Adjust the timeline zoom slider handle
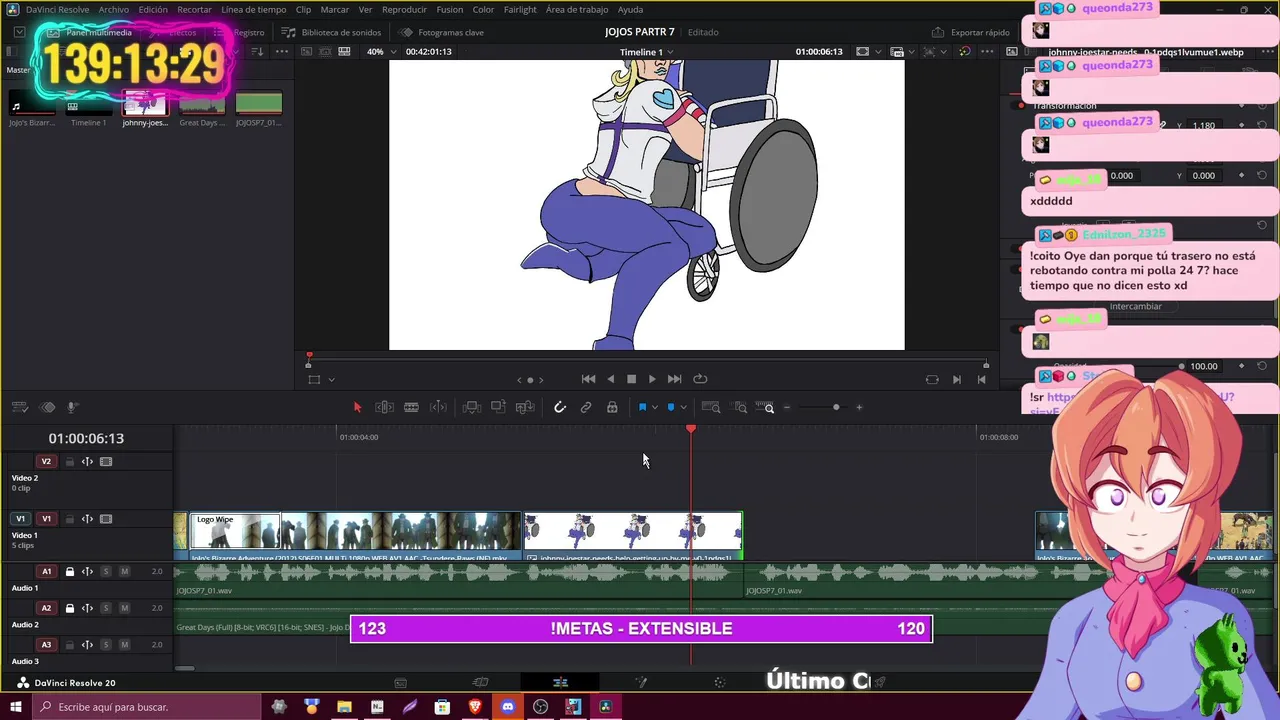Viewport: 1280px width, 720px height. pyautogui.click(x=836, y=407)
